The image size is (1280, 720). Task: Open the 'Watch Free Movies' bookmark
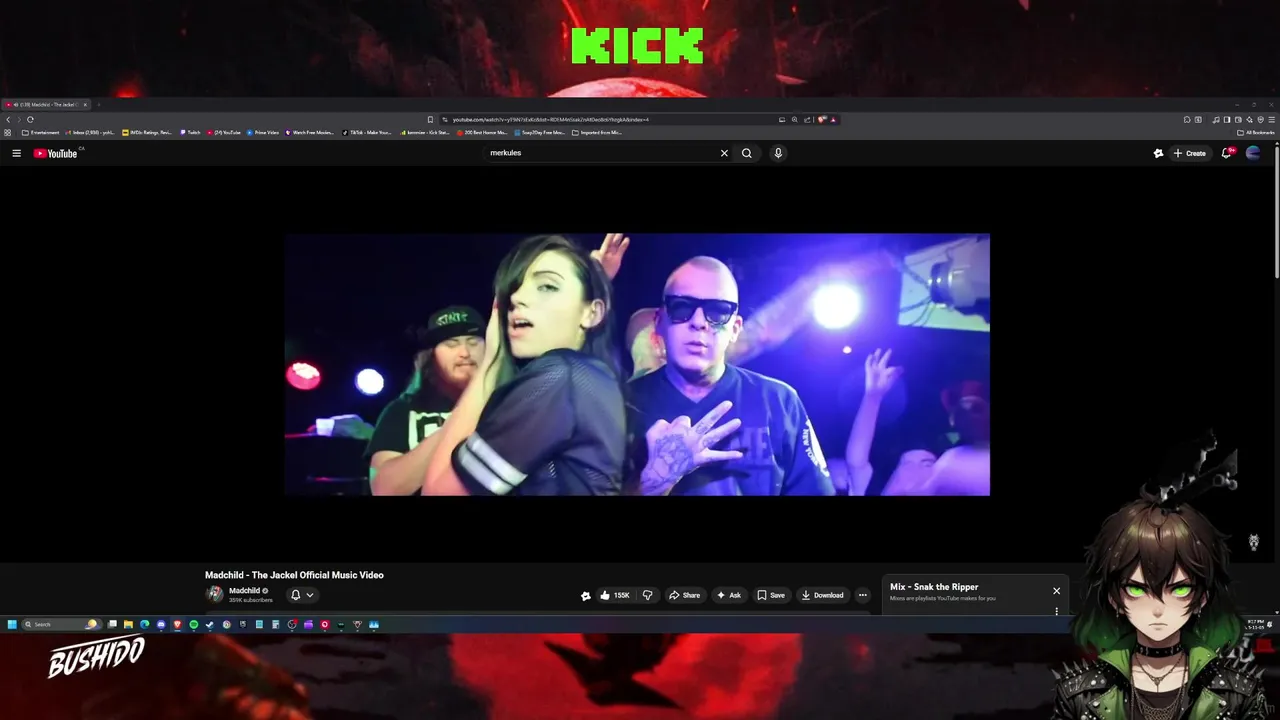(x=310, y=132)
